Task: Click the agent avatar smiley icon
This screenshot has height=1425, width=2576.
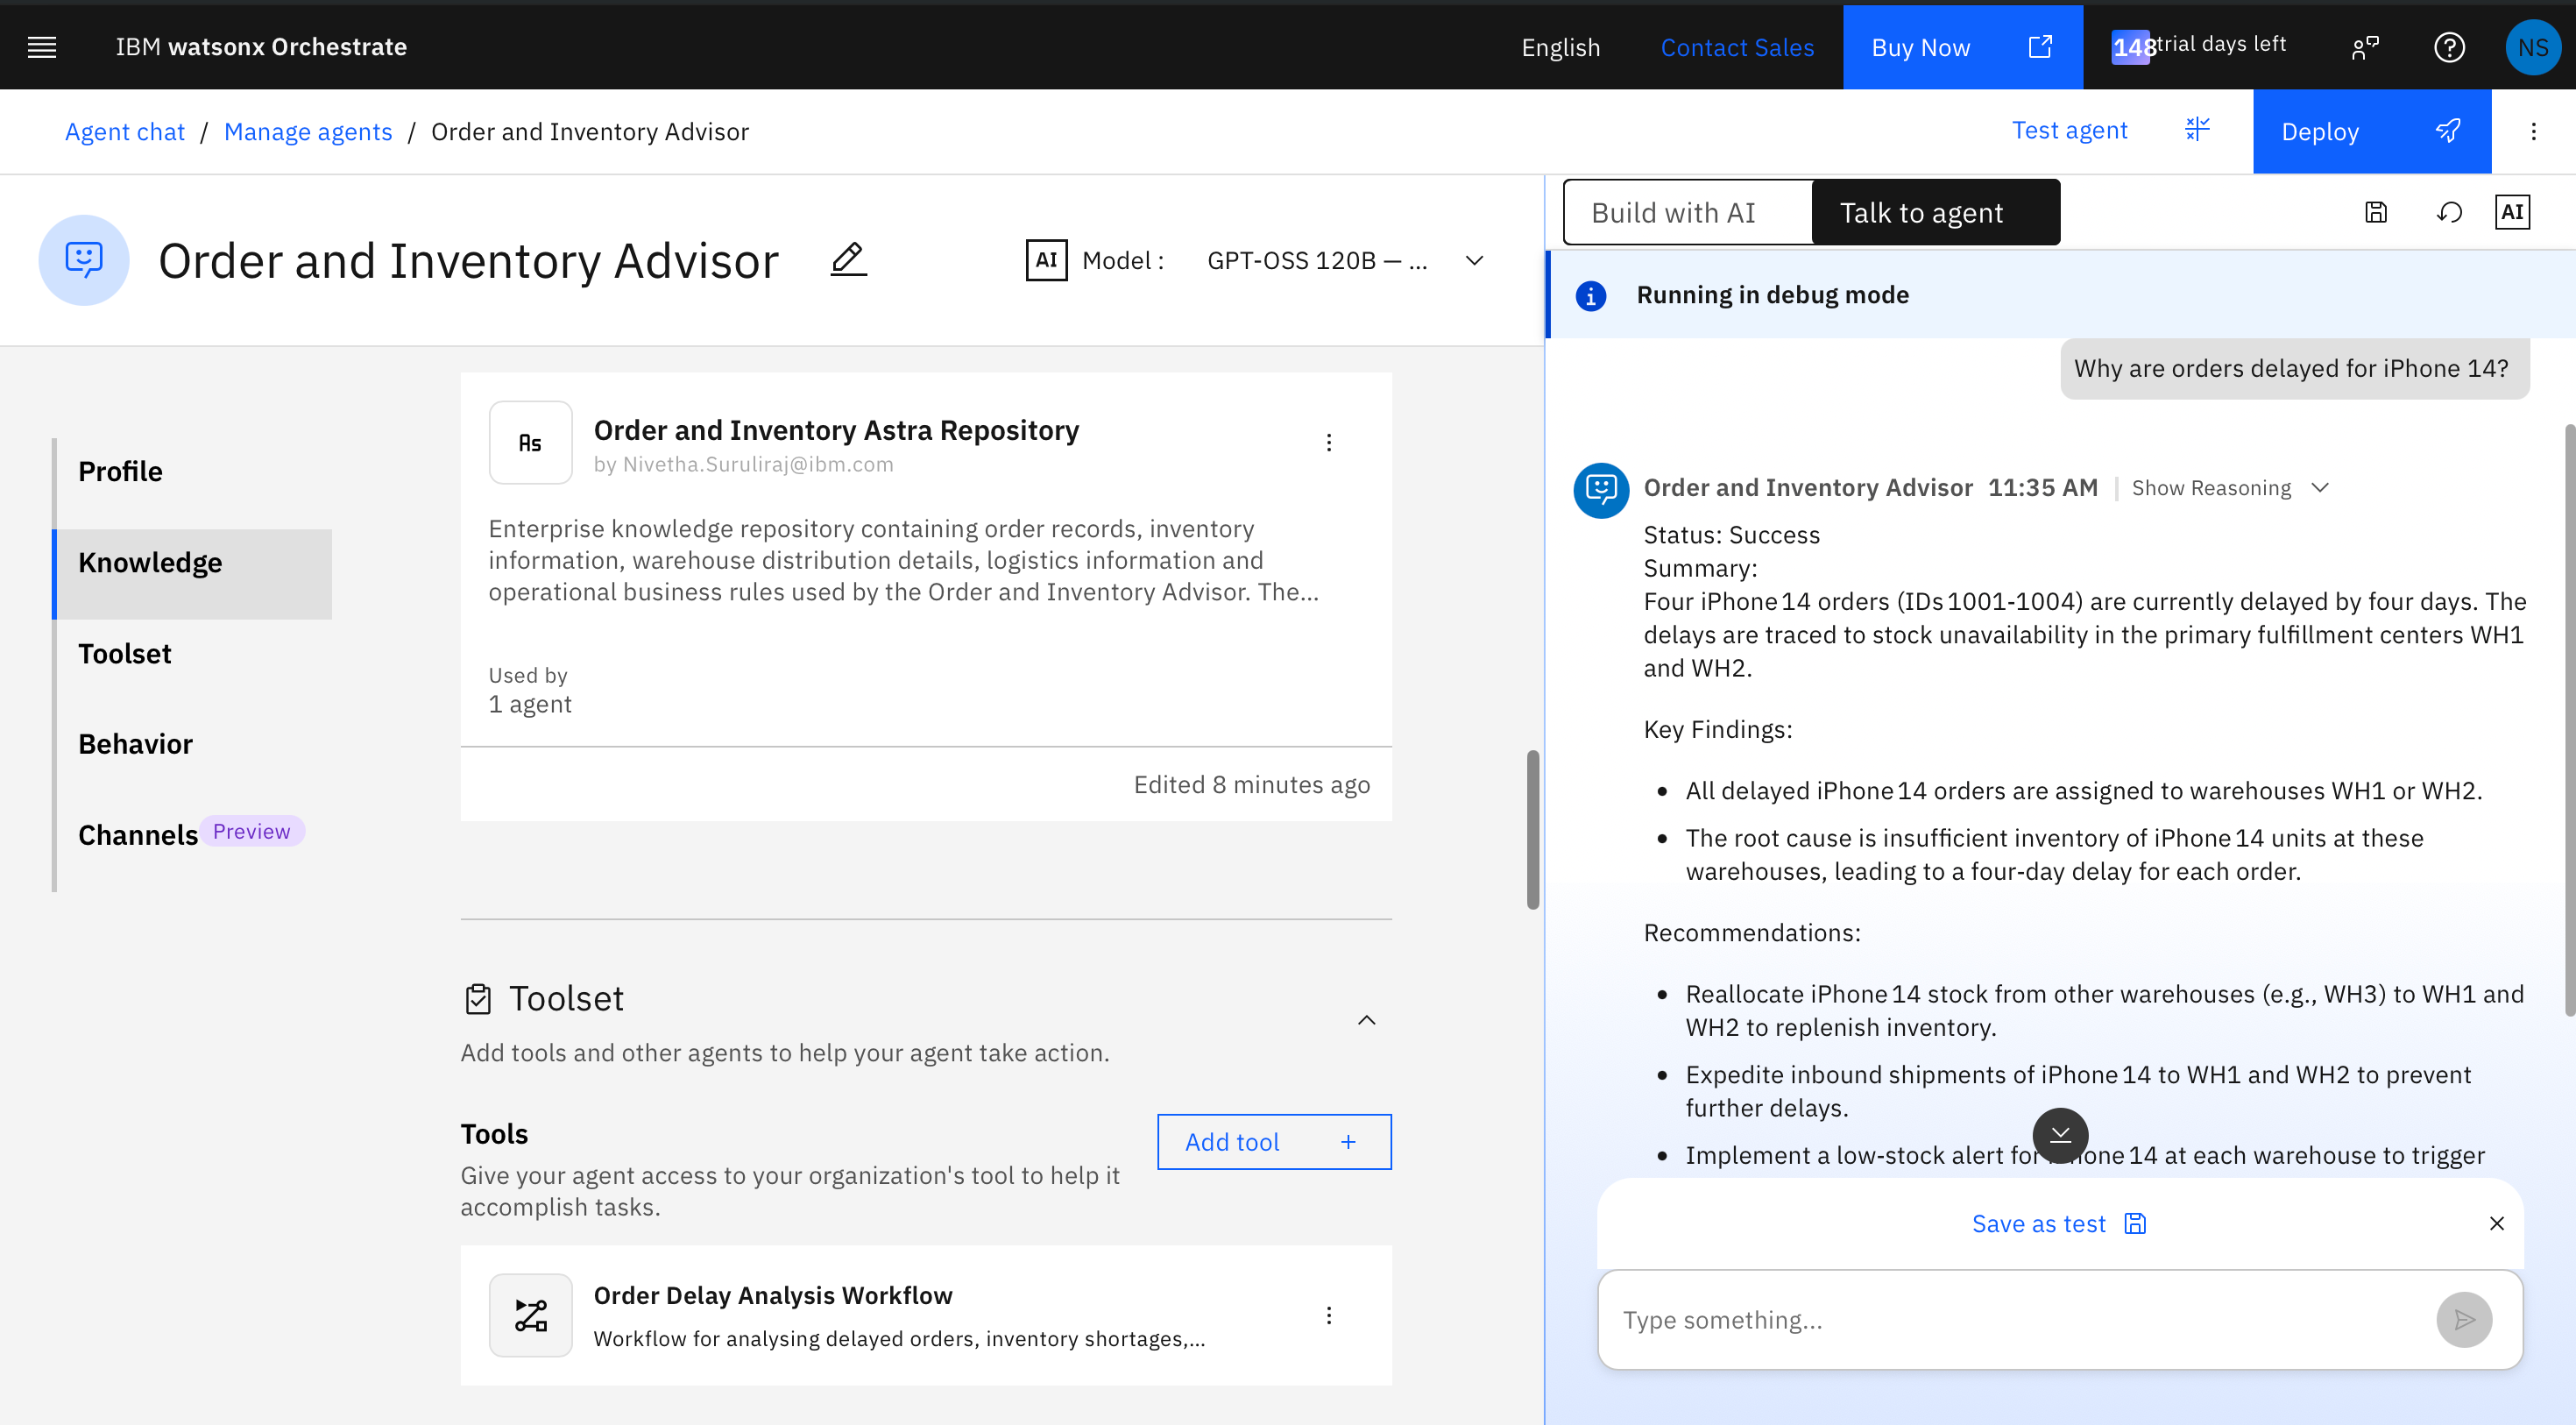Action: [84, 260]
